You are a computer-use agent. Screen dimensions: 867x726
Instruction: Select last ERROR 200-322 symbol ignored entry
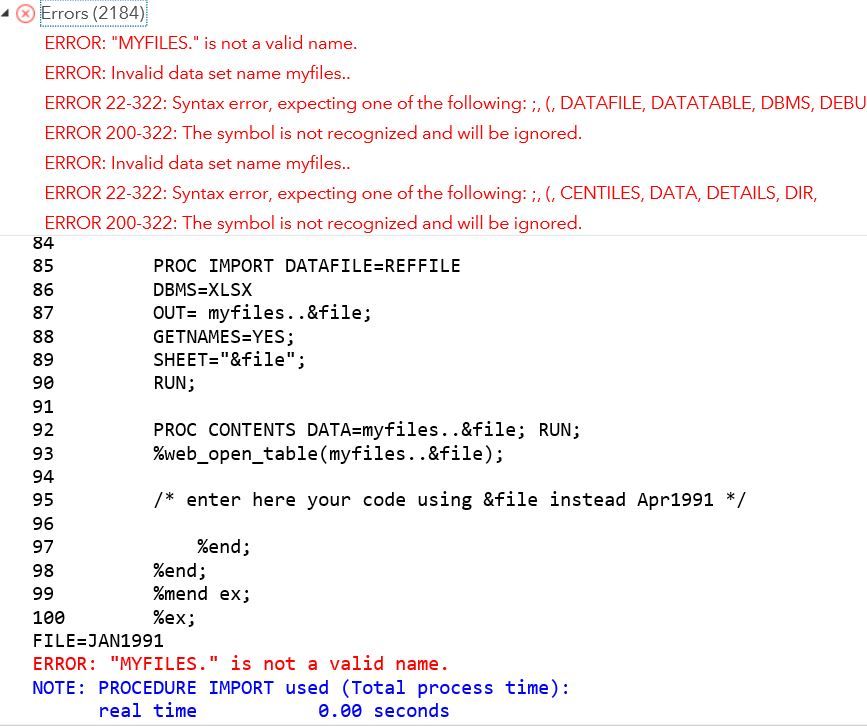pos(313,223)
